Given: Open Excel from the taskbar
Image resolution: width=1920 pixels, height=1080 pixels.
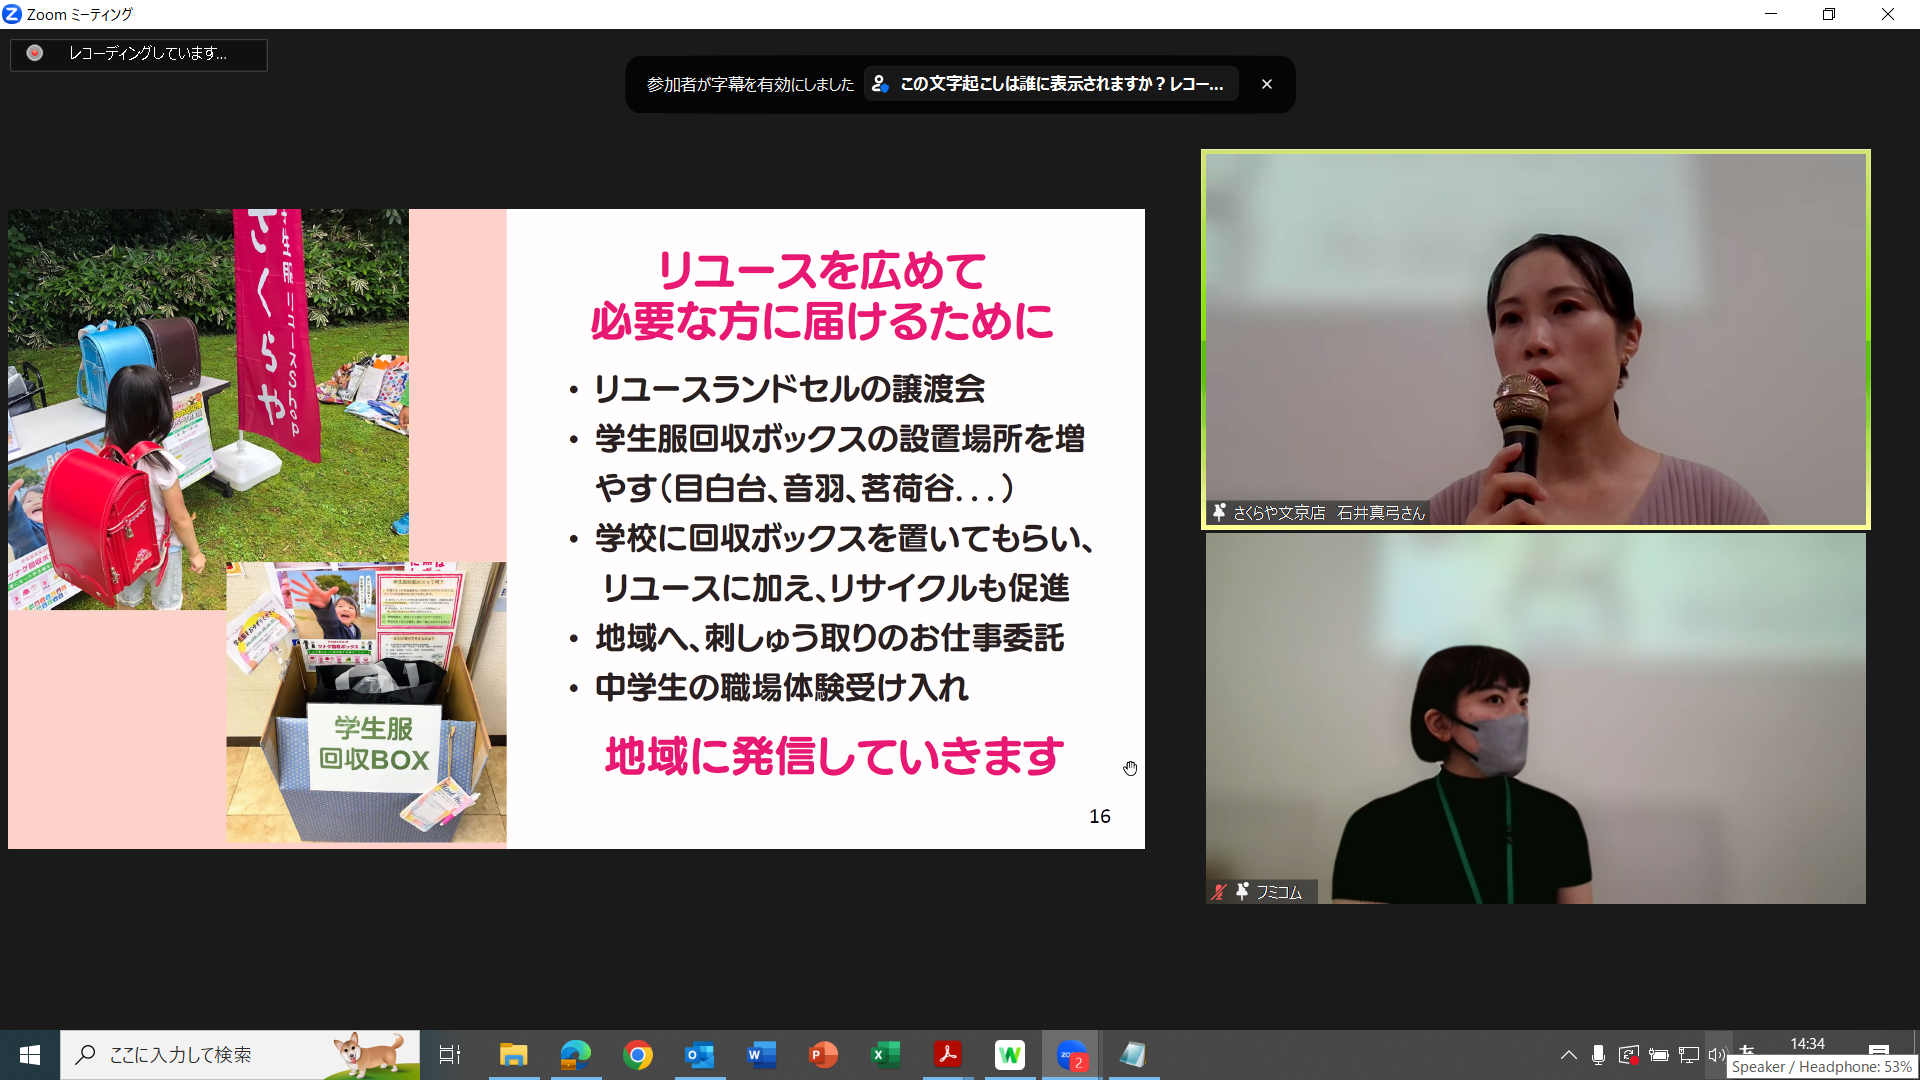Looking at the screenshot, I should pos(886,1055).
